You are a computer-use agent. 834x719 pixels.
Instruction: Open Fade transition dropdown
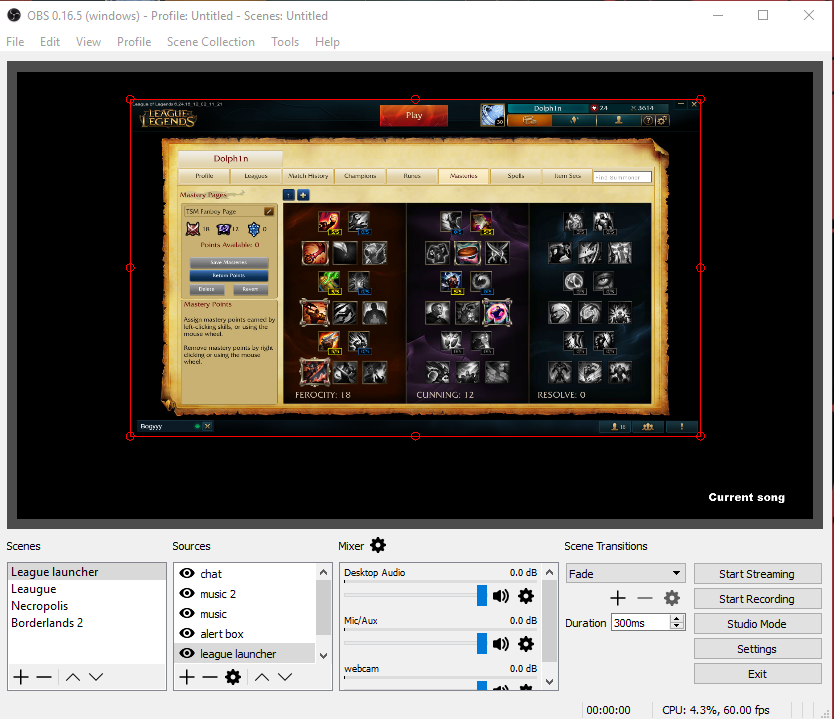tap(626, 573)
